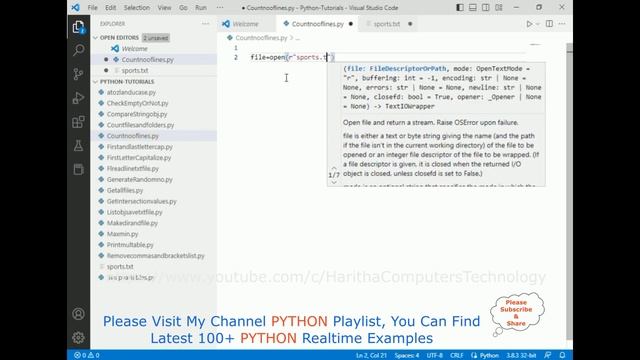Change UTF-8 file encoding
Viewport: 640px width, 360px height.
pos(434,355)
